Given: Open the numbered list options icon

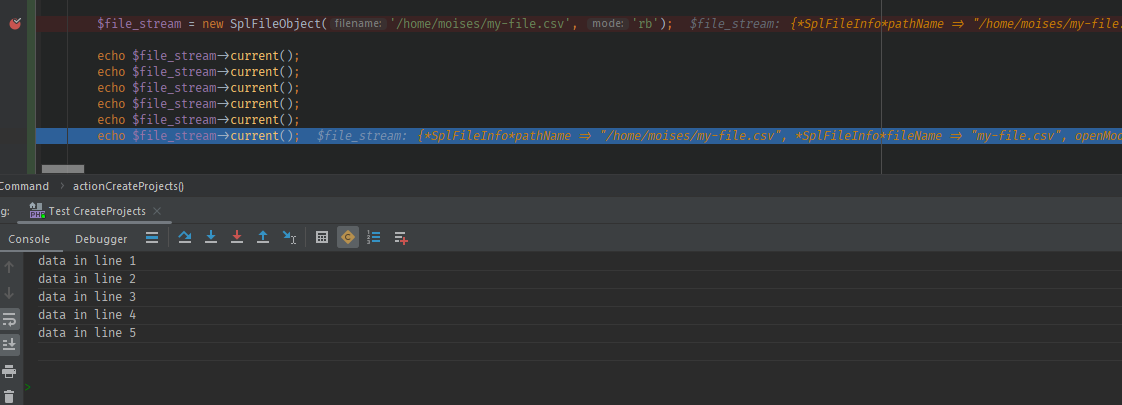Looking at the screenshot, I should (x=374, y=238).
